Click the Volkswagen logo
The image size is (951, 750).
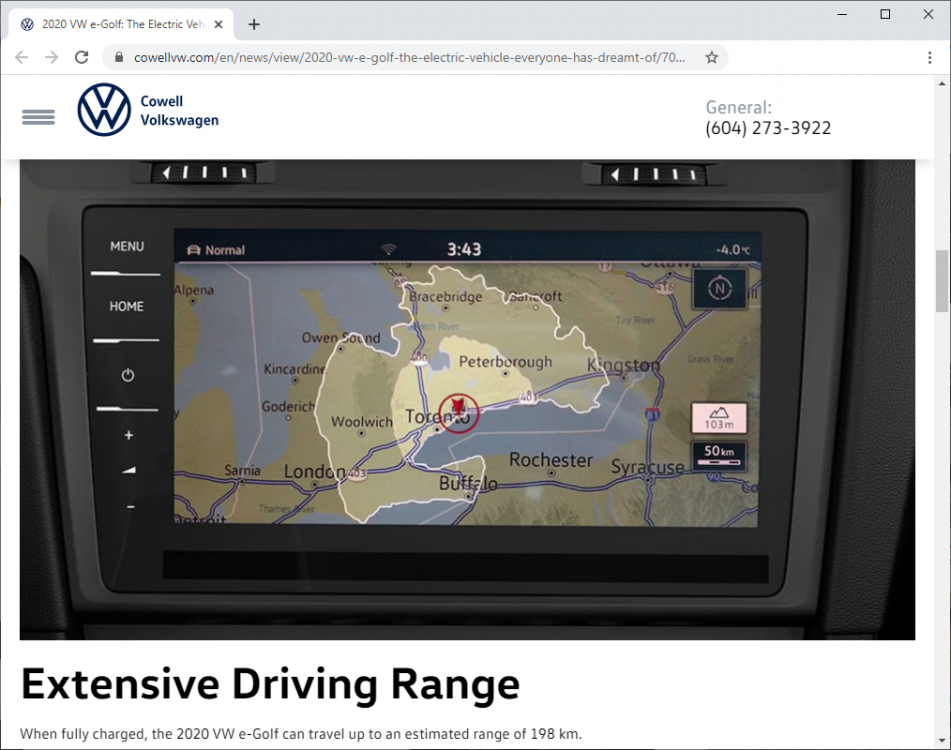104,110
